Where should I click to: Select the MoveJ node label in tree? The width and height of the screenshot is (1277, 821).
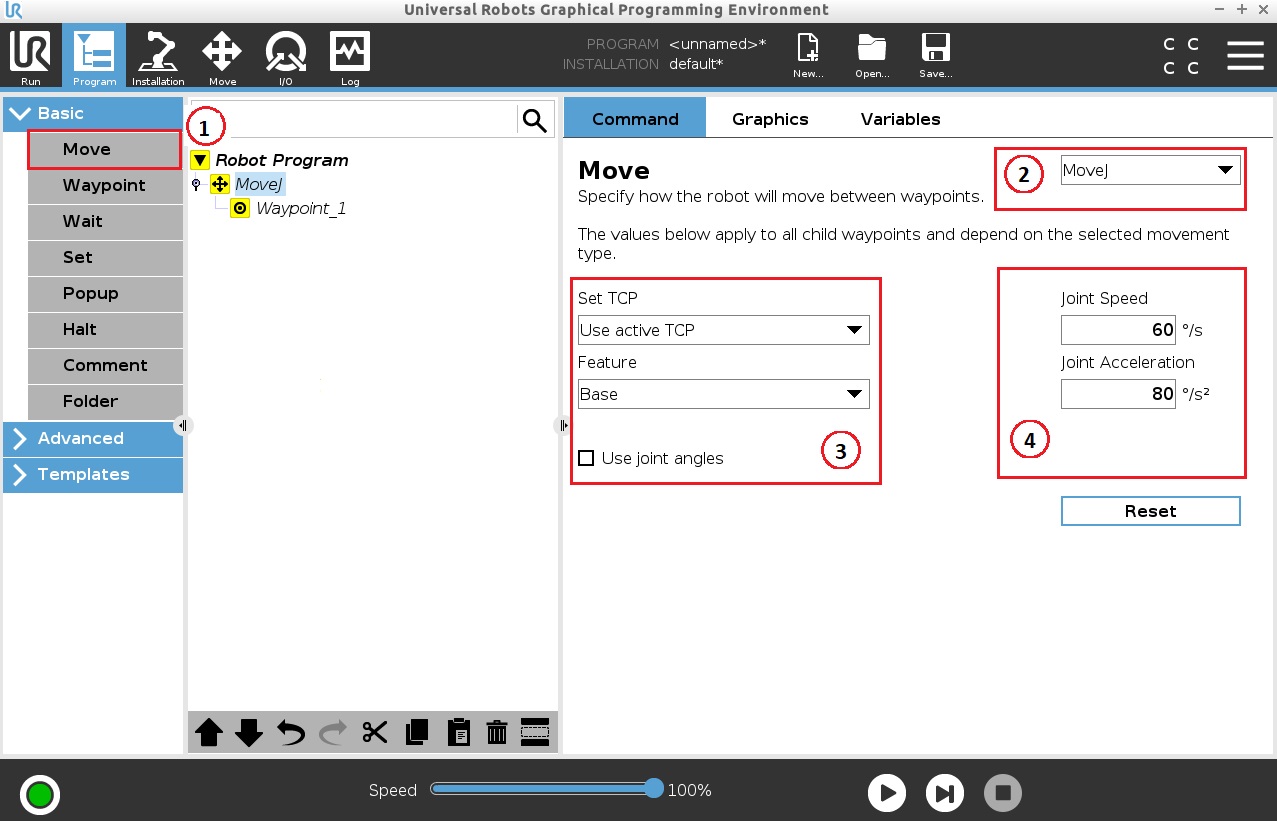pyautogui.click(x=259, y=184)
